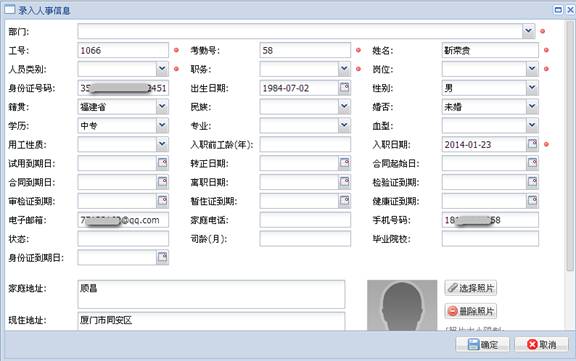Click the 选择照片 button
The height and width of the screenshot is (361, 576).
tap(471, 288)
